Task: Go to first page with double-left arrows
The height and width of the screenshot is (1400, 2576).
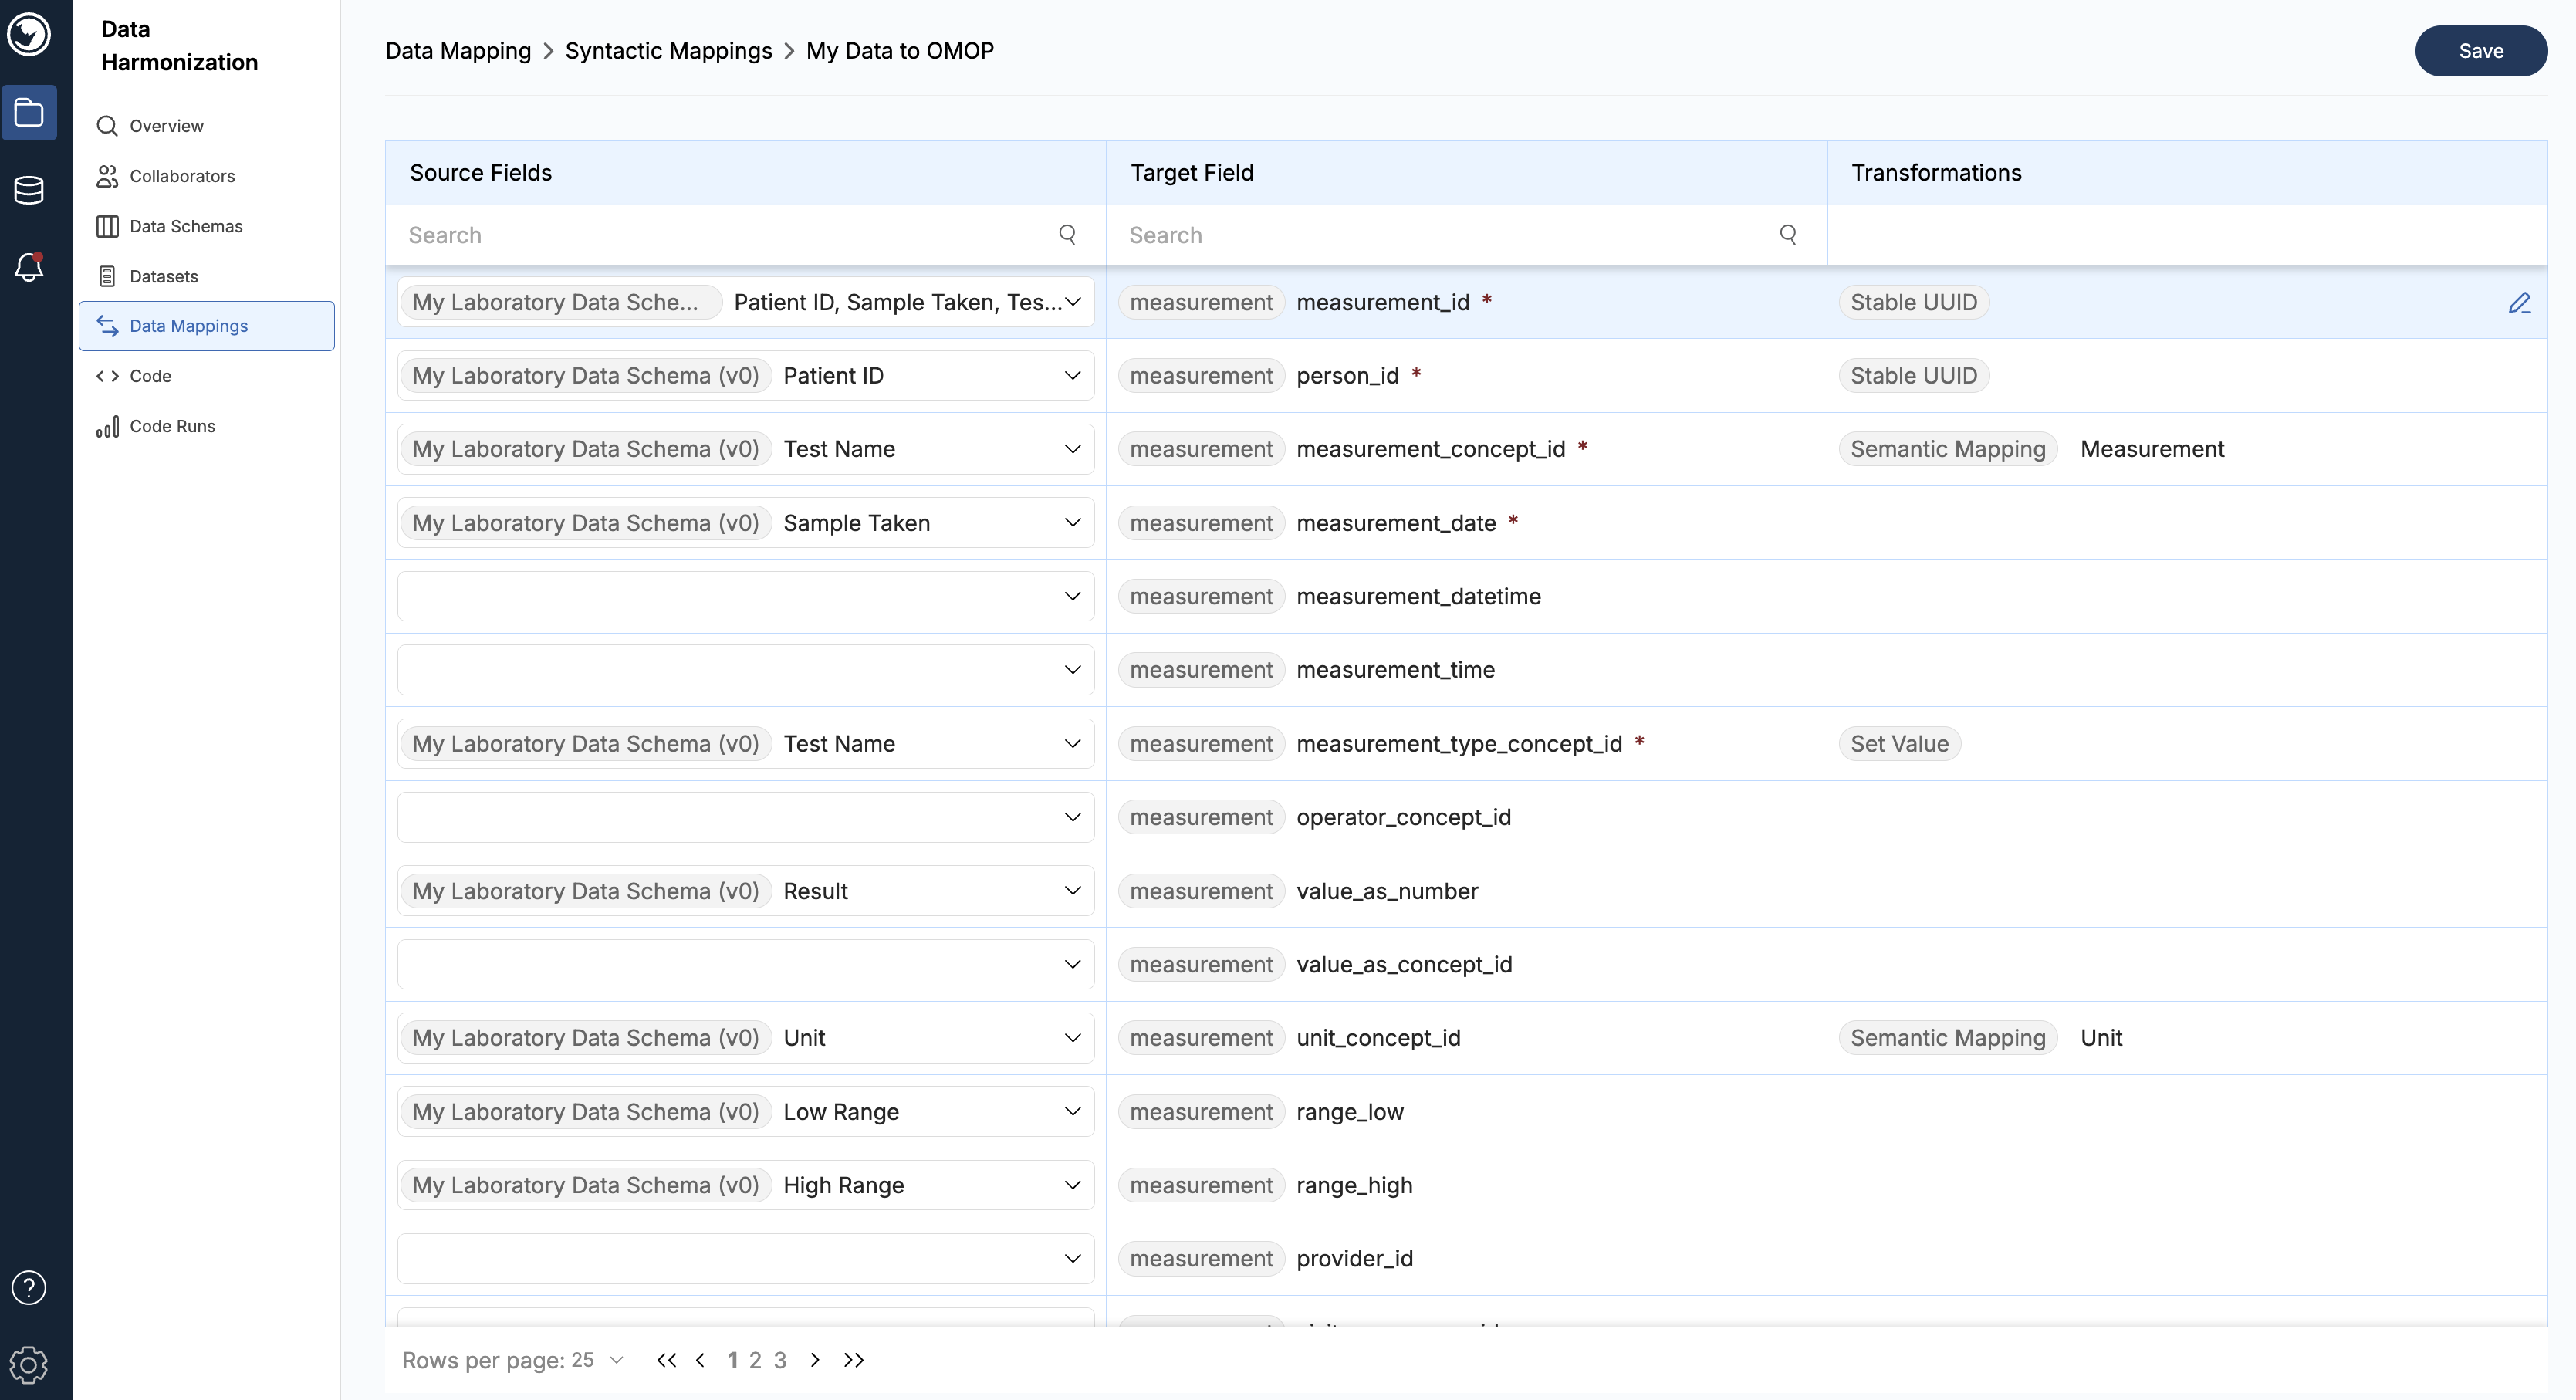Action: (x=667, y=1360)
